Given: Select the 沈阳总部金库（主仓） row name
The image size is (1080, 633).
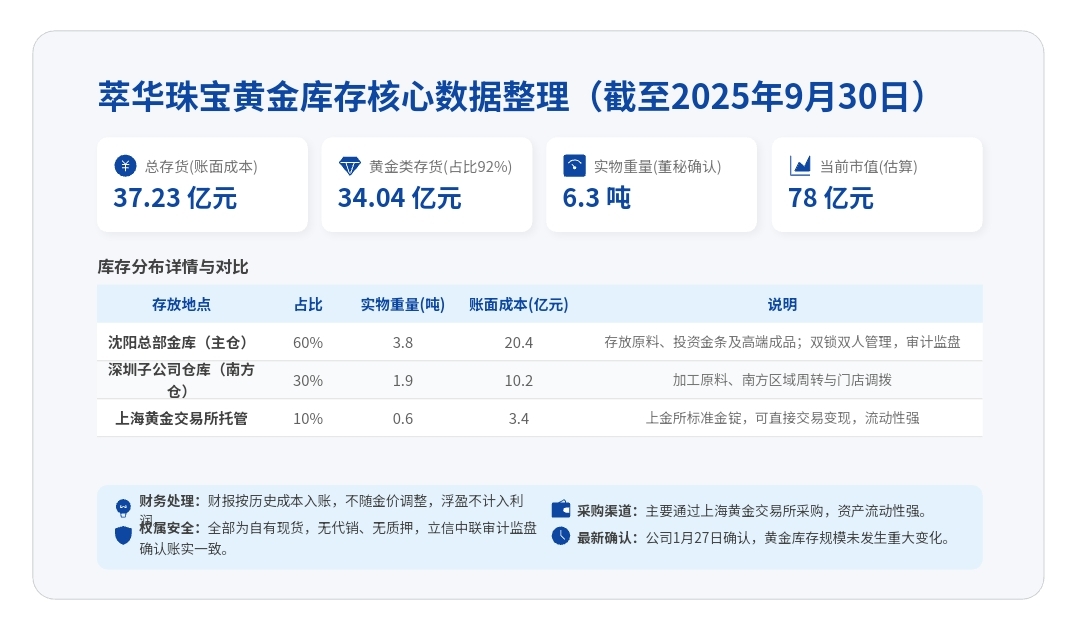Looking at the screenshot, I should pyautogui.click(x=181, y=342).
